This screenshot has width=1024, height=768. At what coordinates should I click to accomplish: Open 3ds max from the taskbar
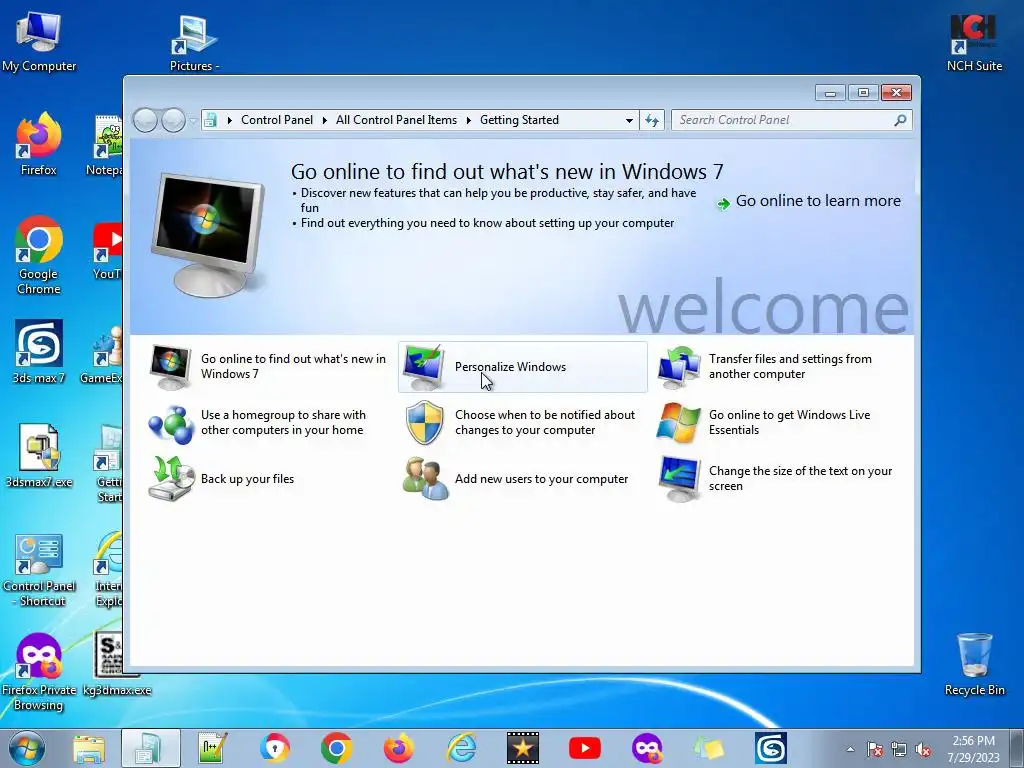[771, 748]
